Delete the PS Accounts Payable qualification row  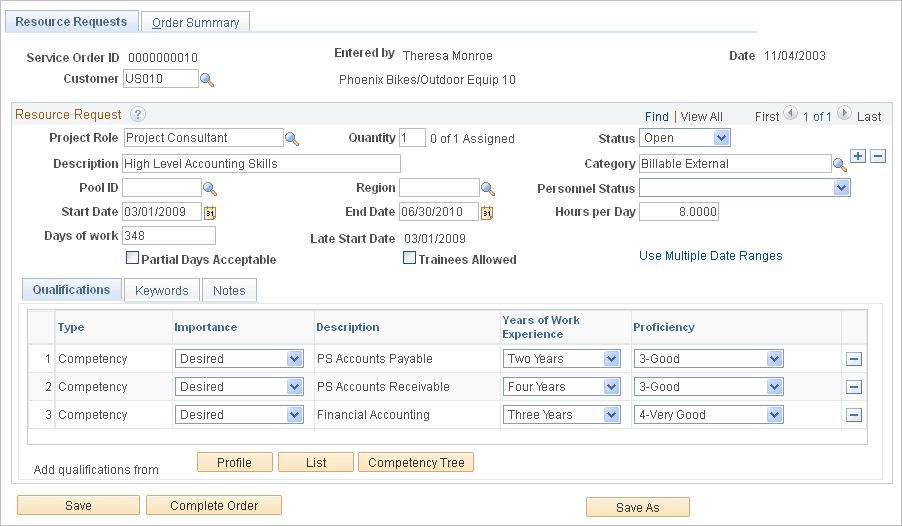click(854, 359)
